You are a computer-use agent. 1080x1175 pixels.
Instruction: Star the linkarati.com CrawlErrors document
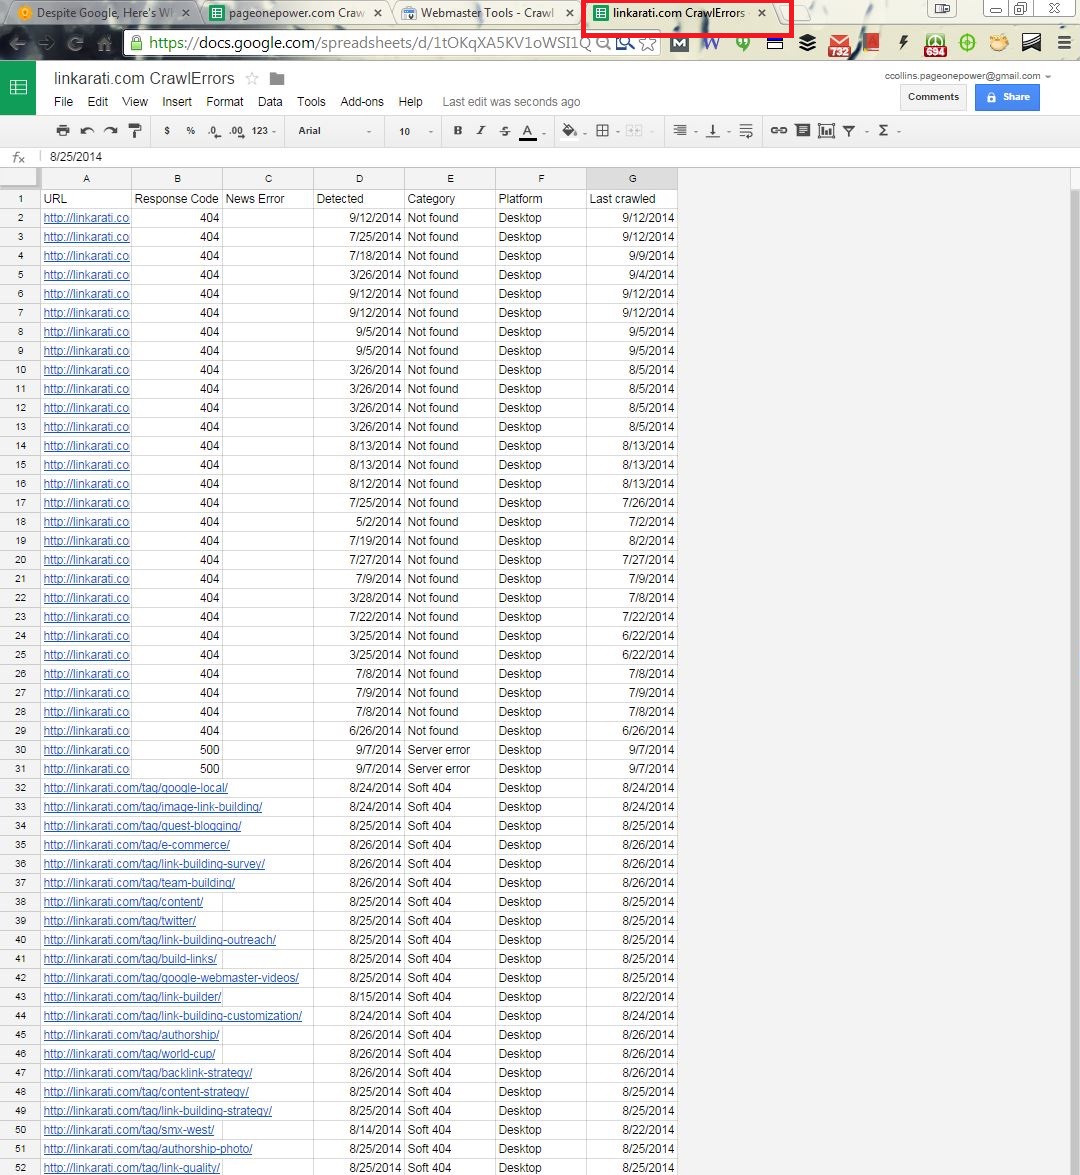click(x=253, y=79)
